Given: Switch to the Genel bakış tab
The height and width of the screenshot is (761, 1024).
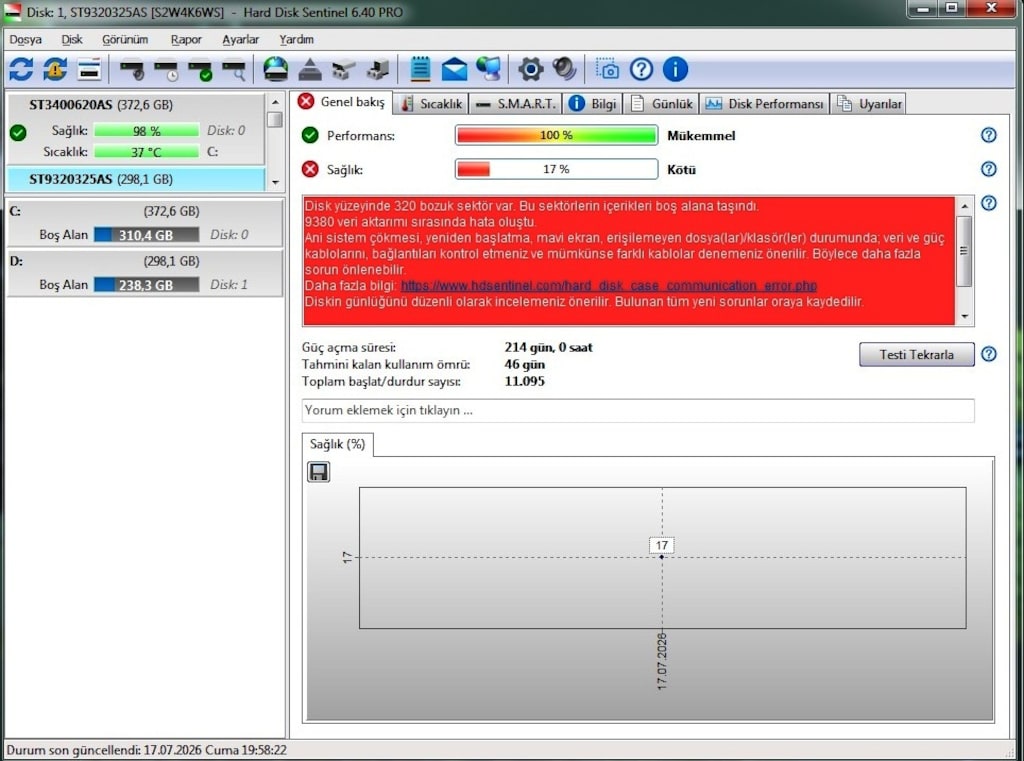Looking at the screenshot, I should [341, 102].
